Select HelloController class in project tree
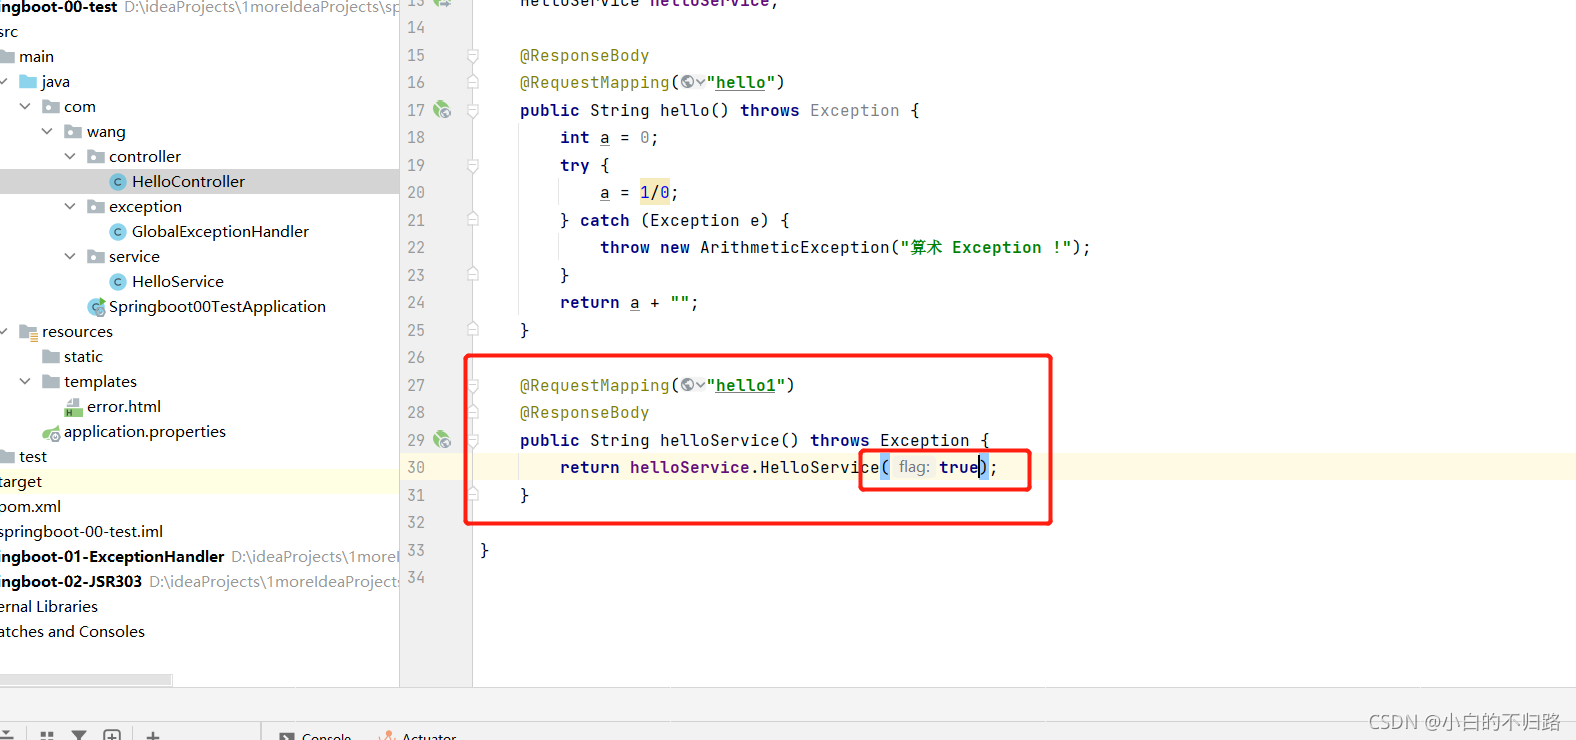Screen dimensions: 1576x740 point(188,181)
